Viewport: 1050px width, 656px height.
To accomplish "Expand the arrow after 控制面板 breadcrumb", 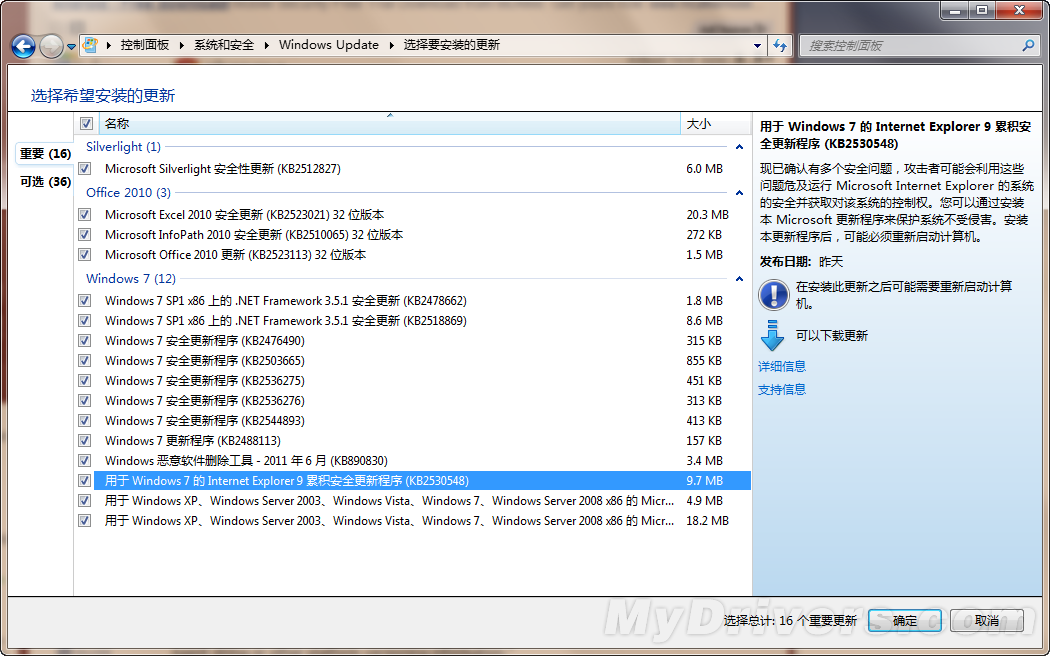I will [x=181, y=46].
